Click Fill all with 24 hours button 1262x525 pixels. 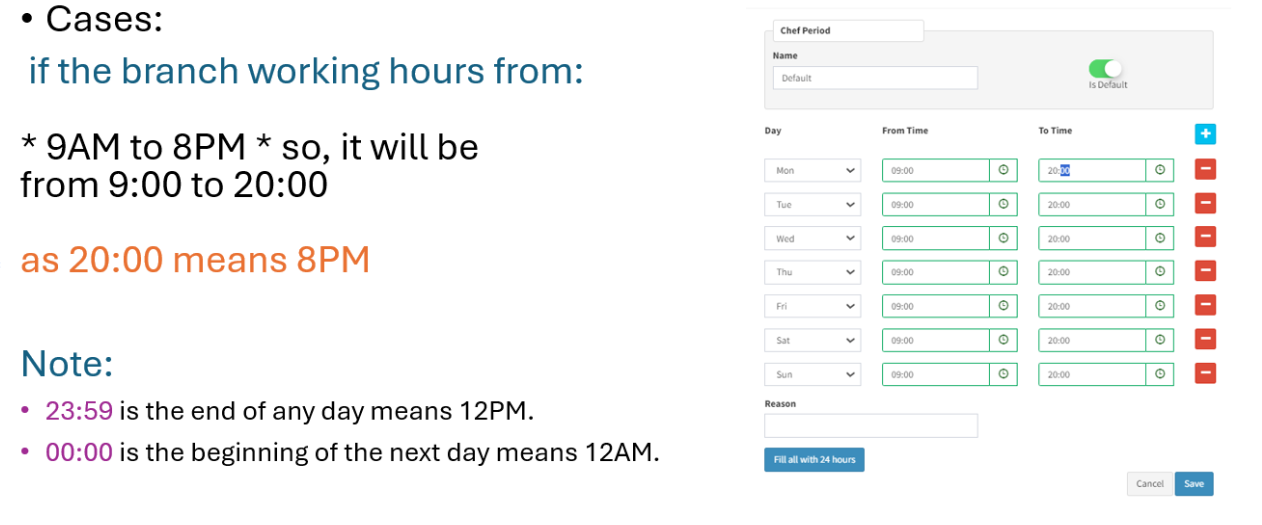tap(814, 459)
